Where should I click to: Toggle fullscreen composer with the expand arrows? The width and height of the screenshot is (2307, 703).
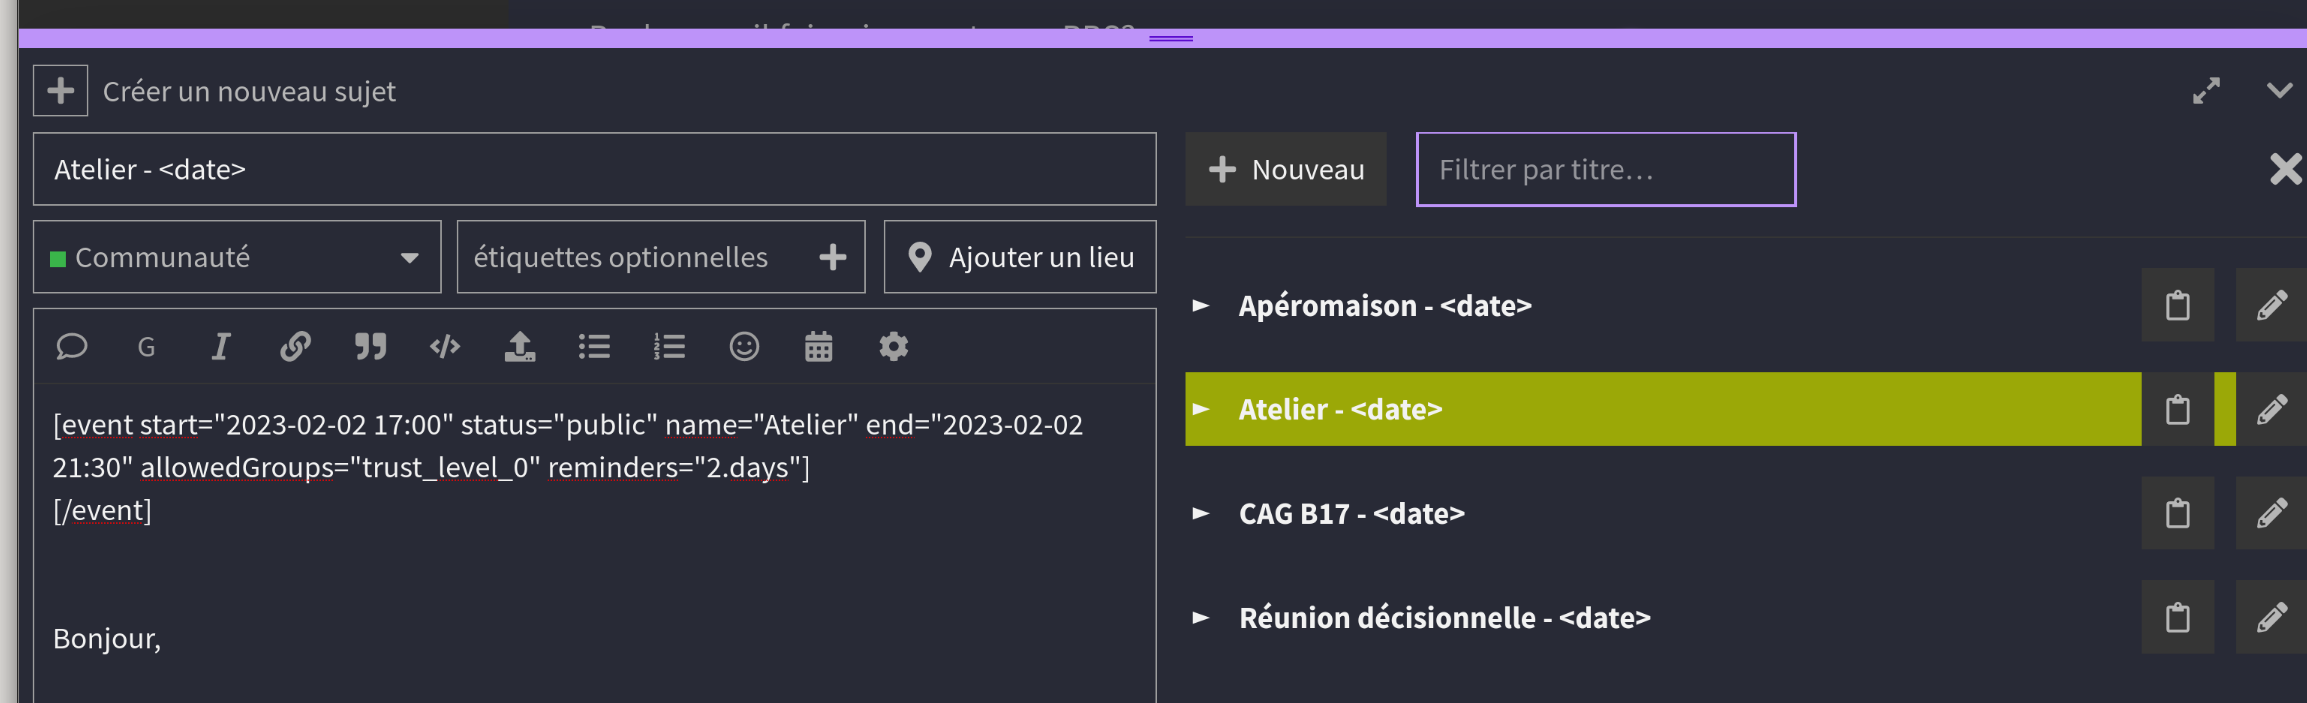(2206, 91)
